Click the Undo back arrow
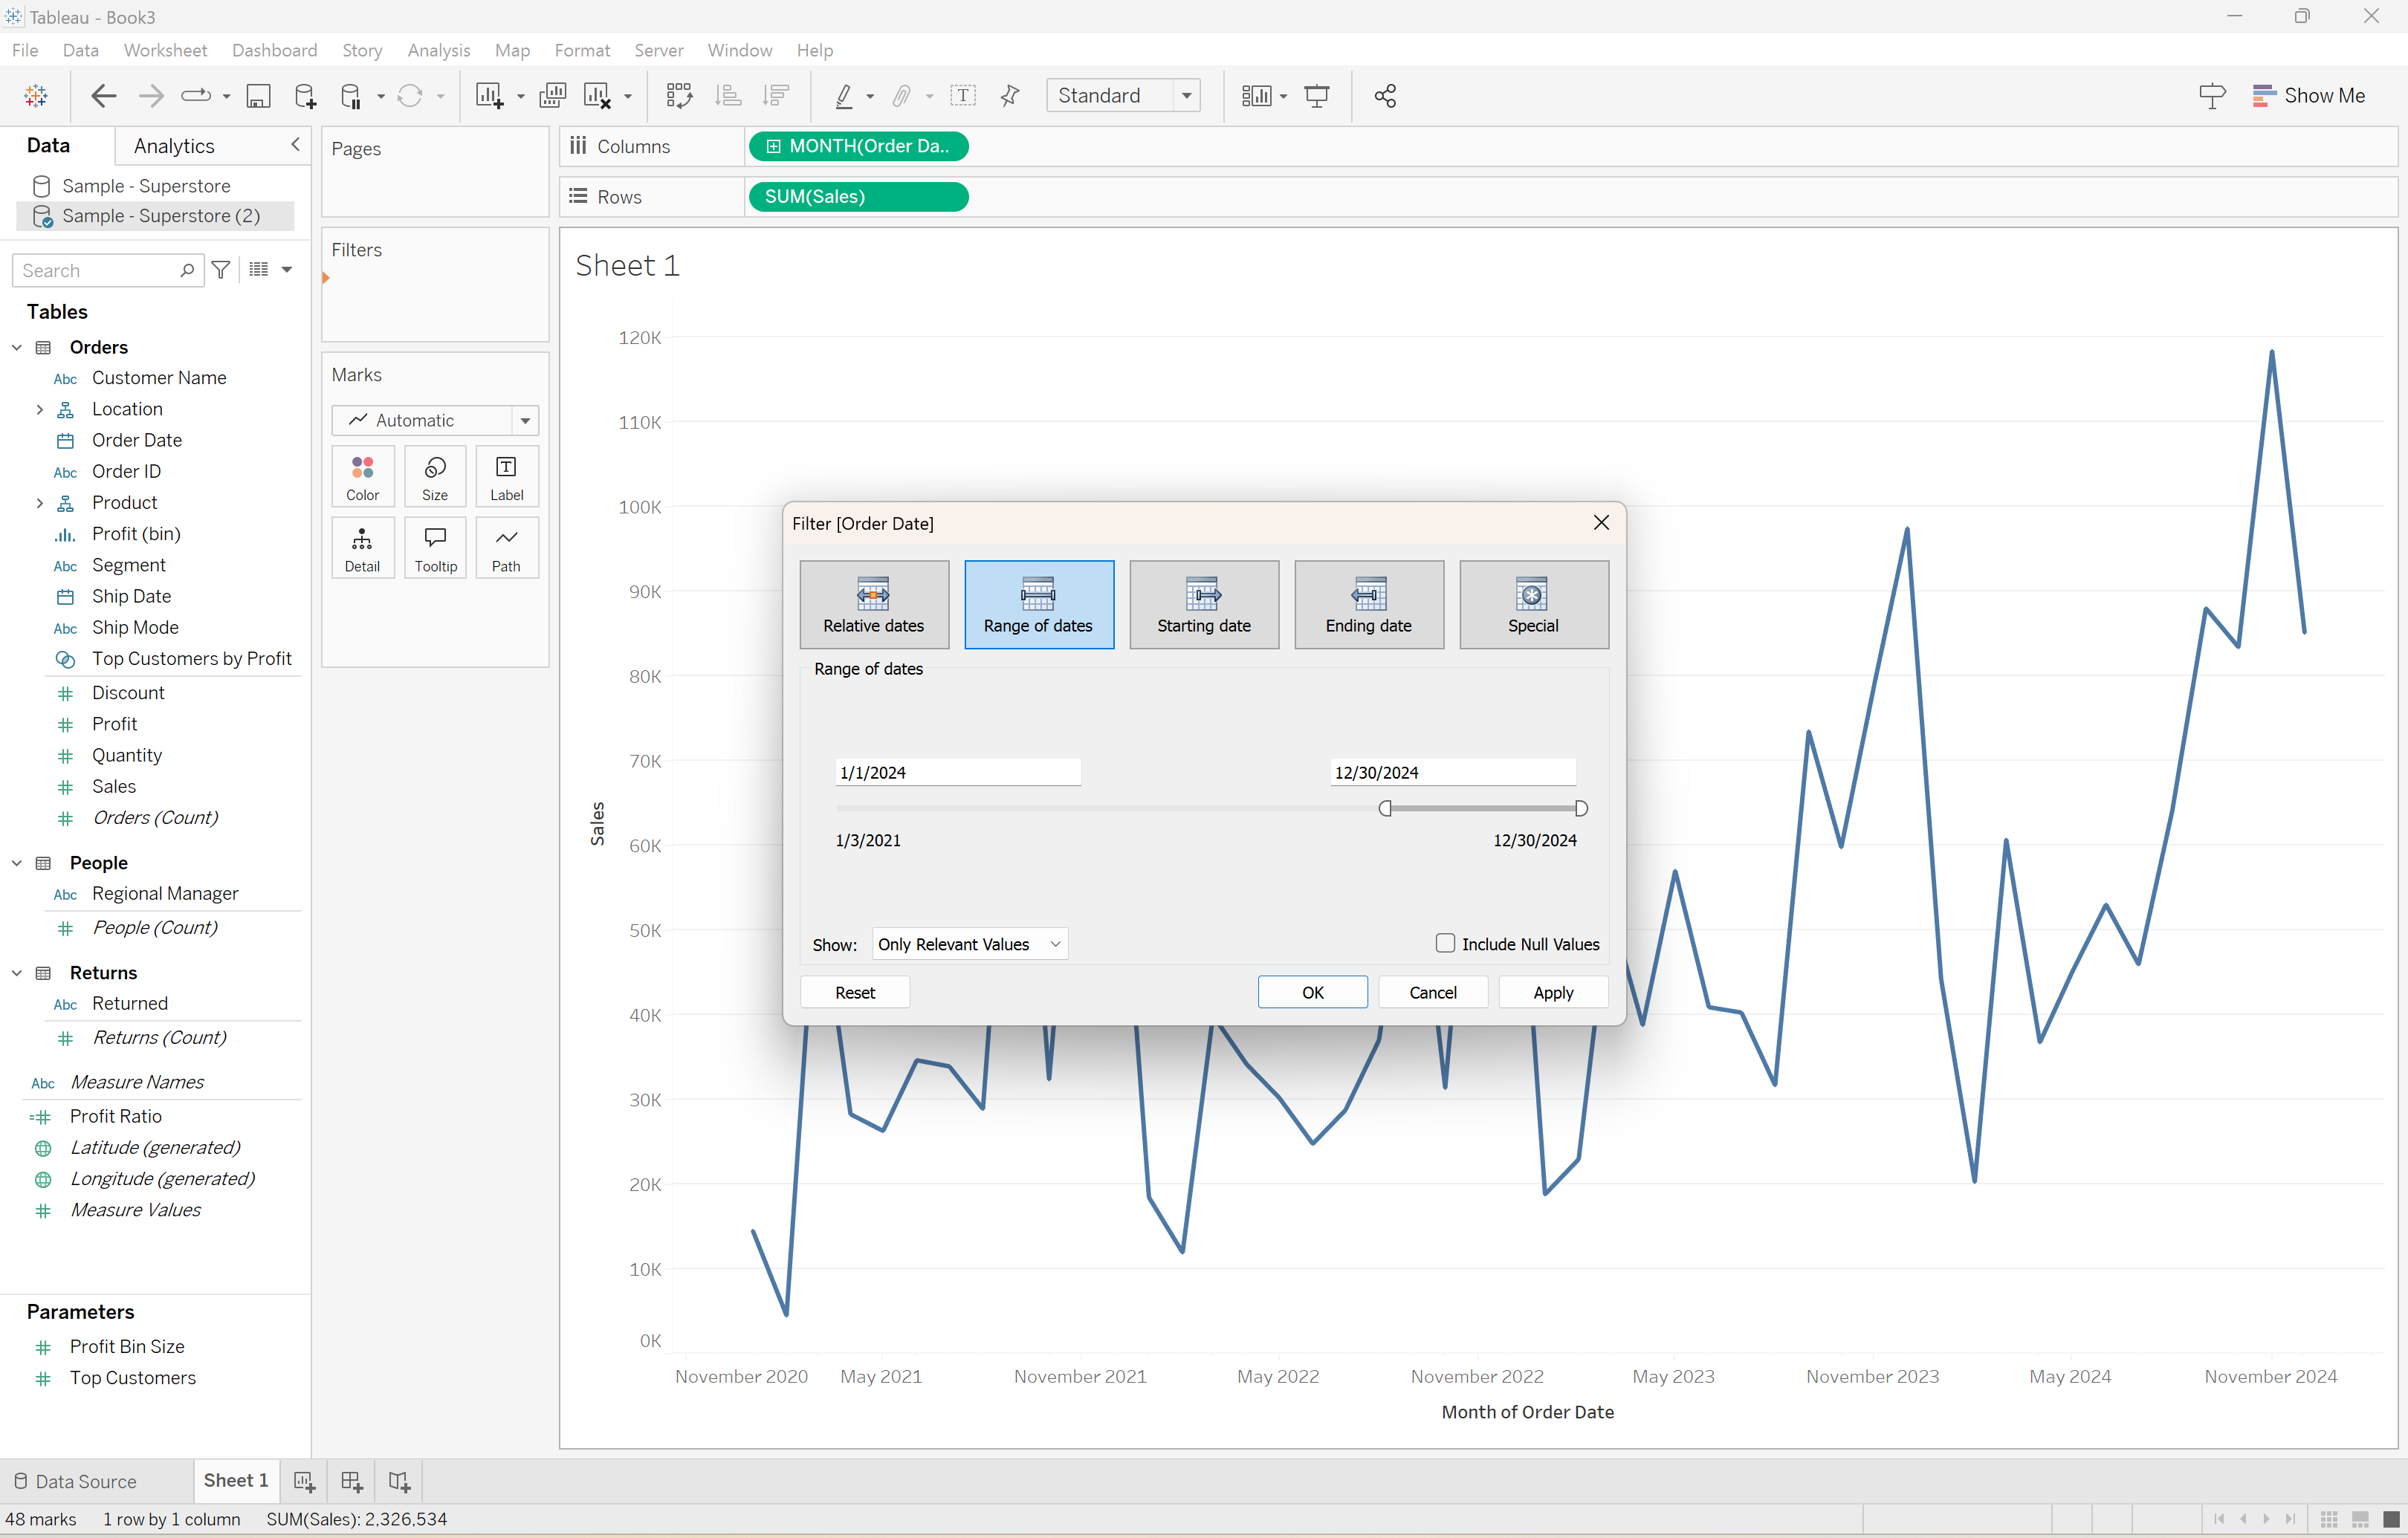Screen dimensions: 2408x1538 tap(104, 96)
